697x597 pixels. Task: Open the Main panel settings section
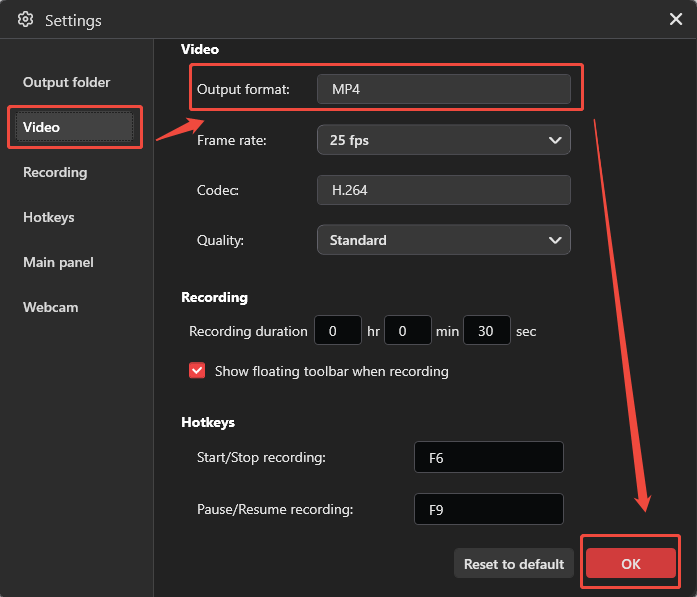(58, 262)
